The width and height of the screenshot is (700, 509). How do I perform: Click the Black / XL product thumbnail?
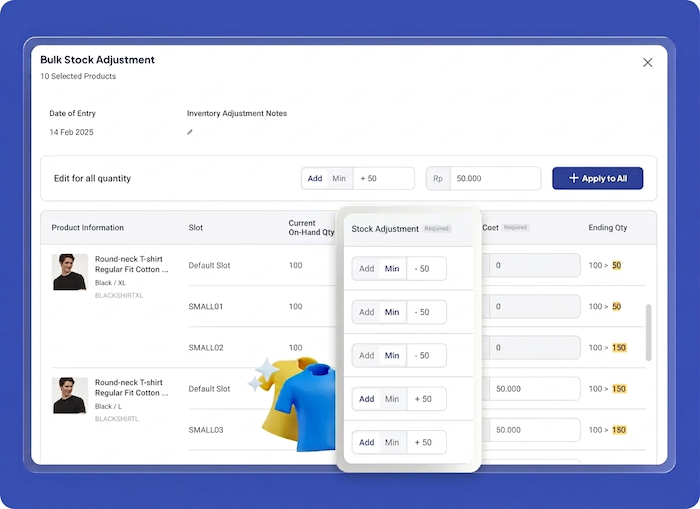(x=70, y=272)
